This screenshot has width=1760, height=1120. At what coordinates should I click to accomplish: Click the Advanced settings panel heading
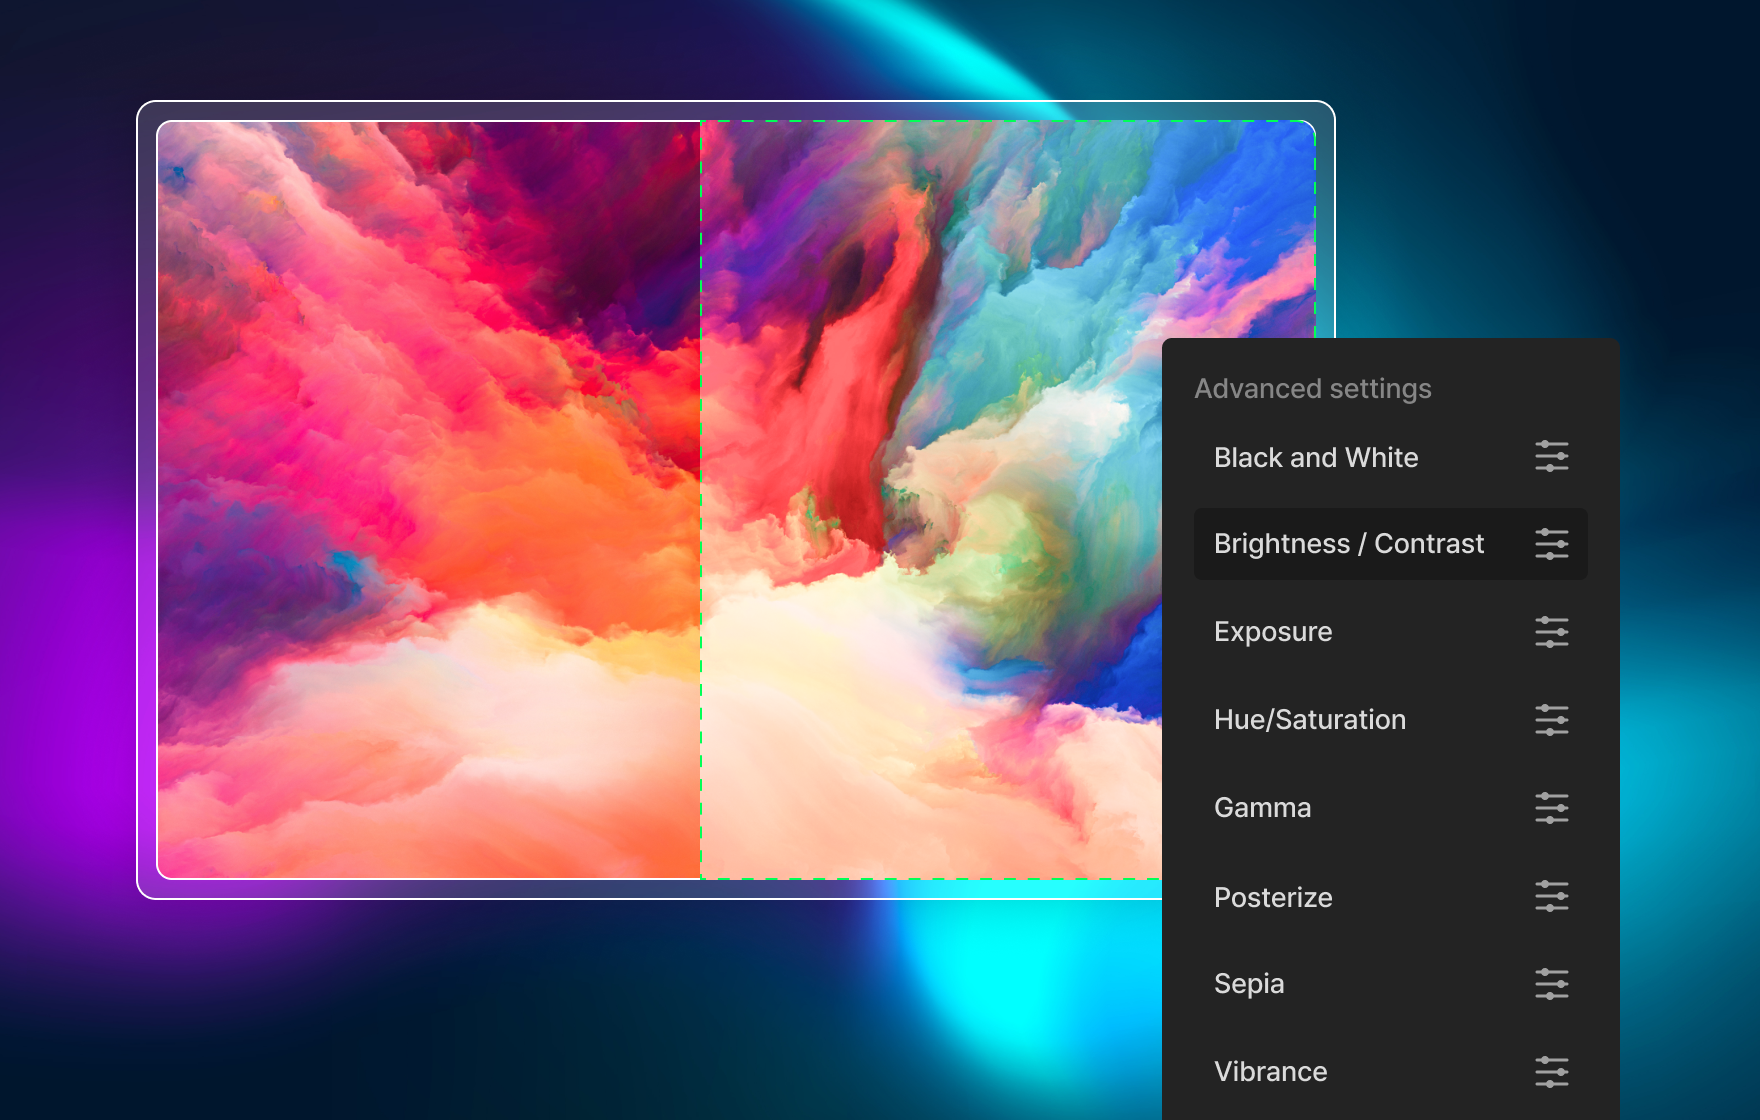click(x=1312, y=389)
